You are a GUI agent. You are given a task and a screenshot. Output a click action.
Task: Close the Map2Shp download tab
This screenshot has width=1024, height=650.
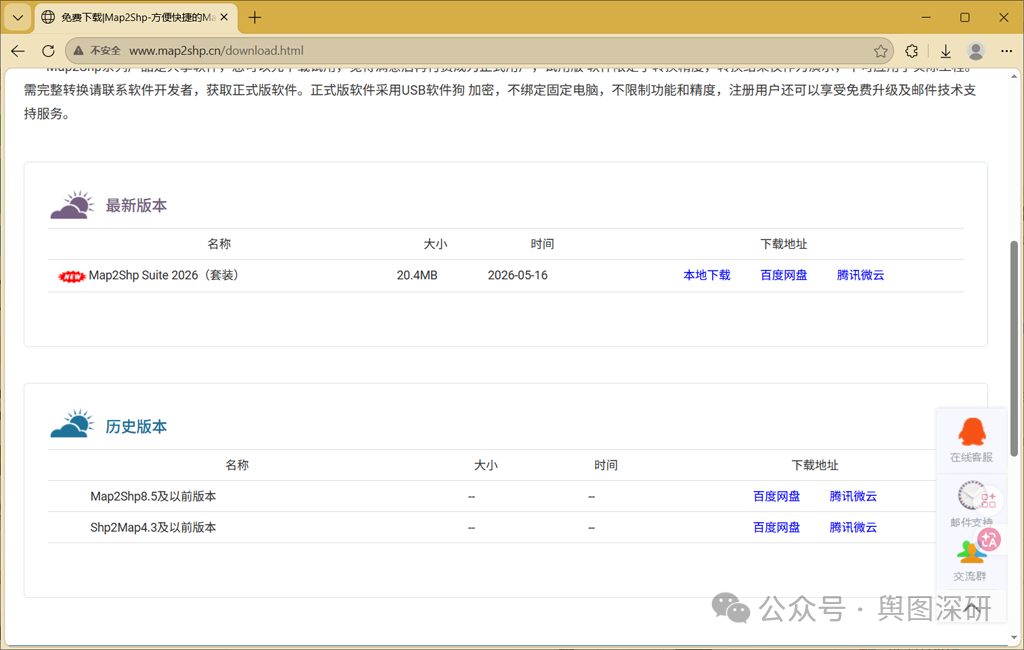224,18
